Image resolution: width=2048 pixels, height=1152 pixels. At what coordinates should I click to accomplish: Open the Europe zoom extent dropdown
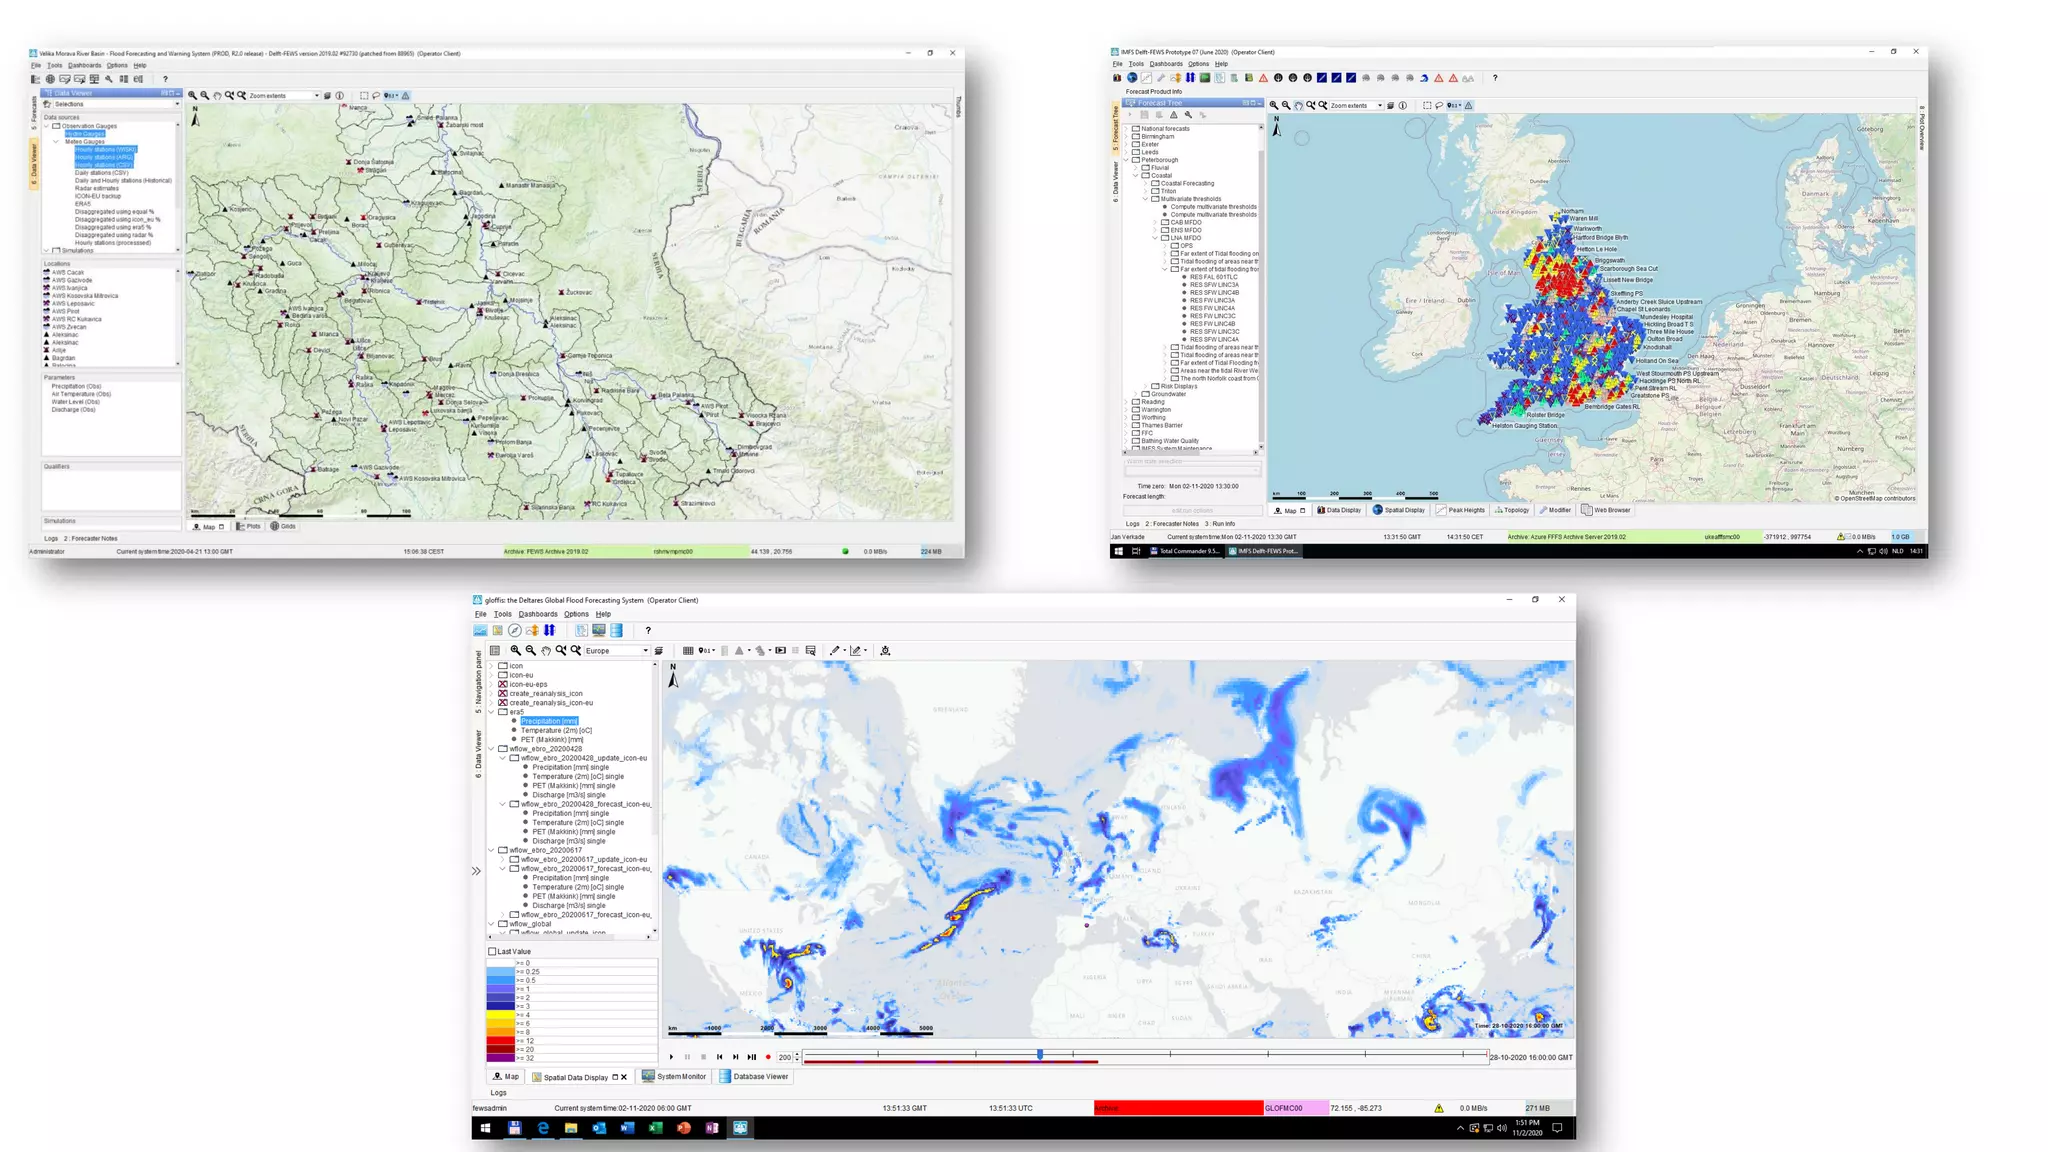click(645, 650)
